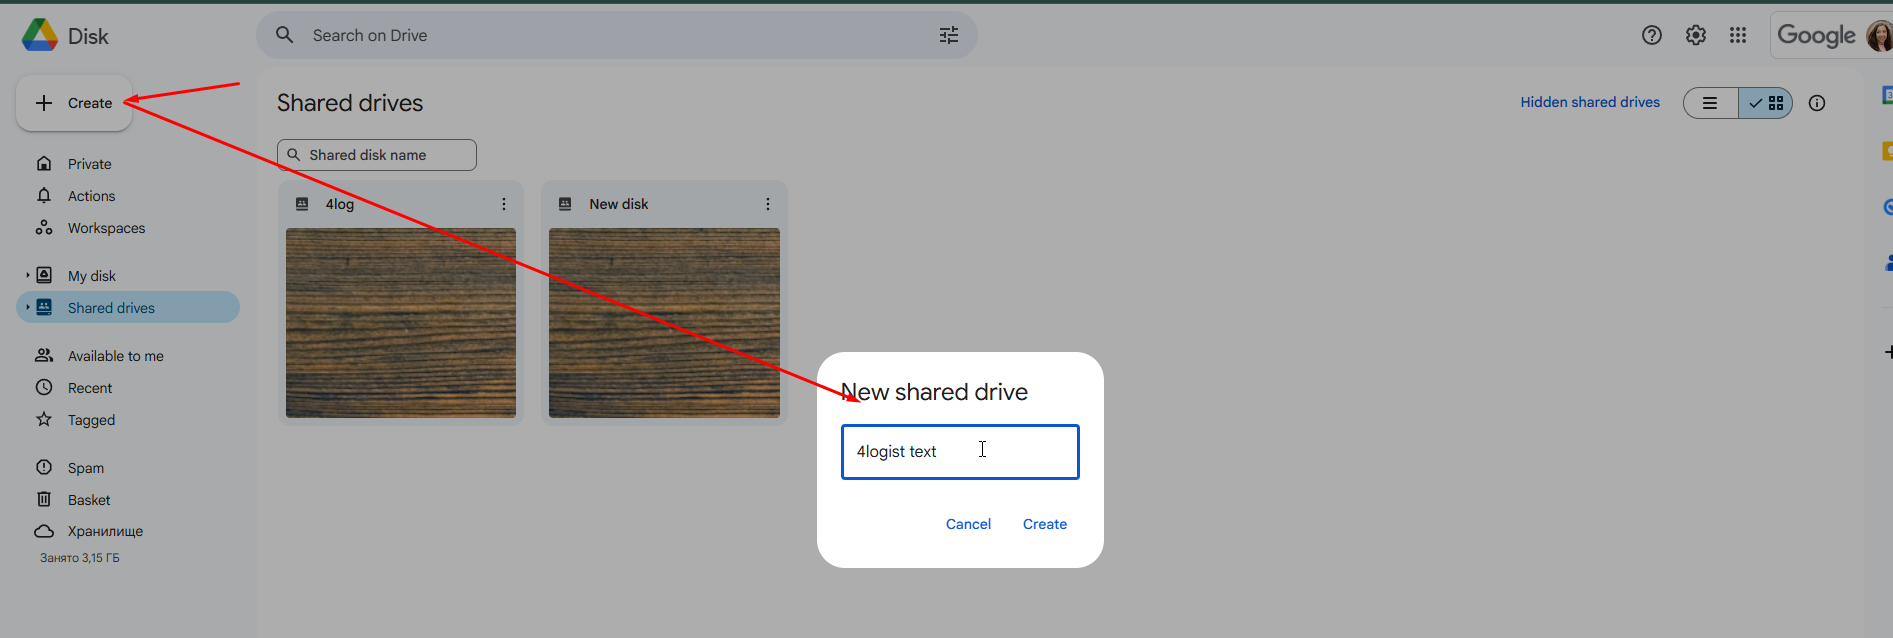Image resolution: width=1893 pixels, height=638 pixels.
Task: Open Hidden shared drives link
Action: [1589, 102]
